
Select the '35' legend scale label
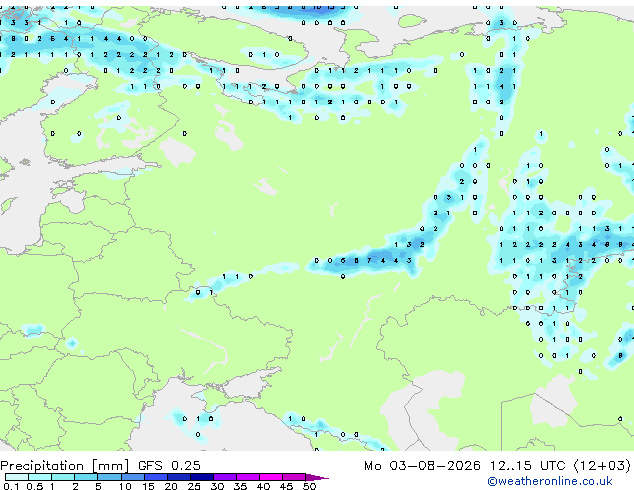[x=240, y=486]
